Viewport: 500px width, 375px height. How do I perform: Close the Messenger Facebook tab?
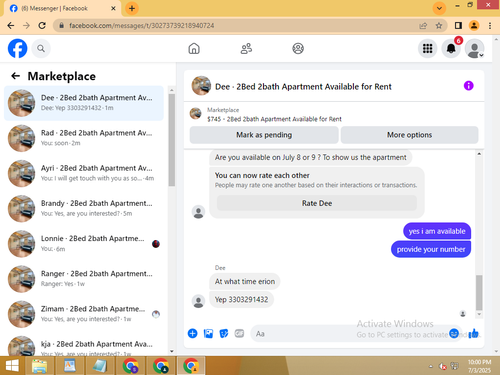[113, 8]
